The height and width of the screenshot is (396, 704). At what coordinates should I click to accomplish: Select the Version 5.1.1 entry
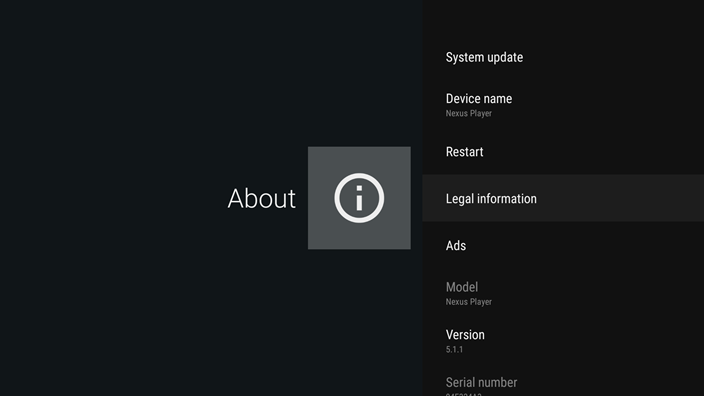[563, 340]
